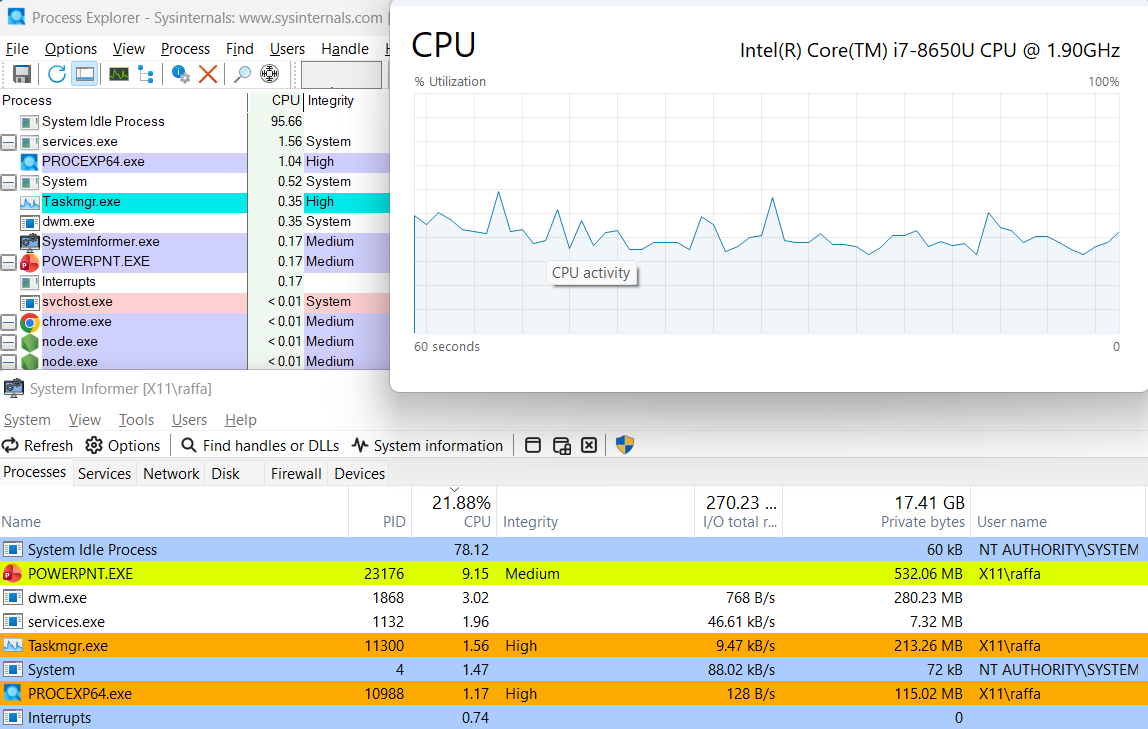Switch to the Firewall tab
This screenshot has width=1148, height=729.
pos(296,474)
